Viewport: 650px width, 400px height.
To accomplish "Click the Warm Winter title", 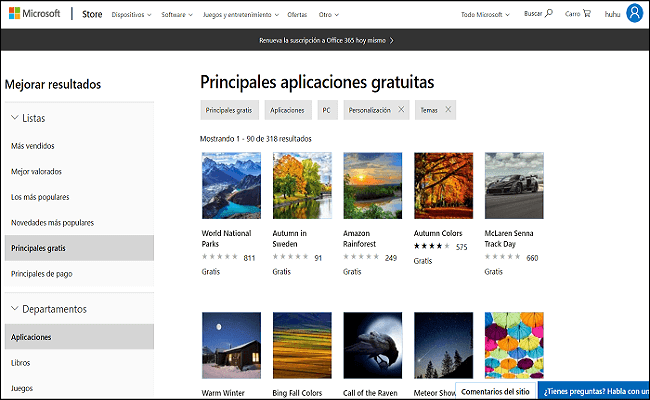I will point(223,393).
